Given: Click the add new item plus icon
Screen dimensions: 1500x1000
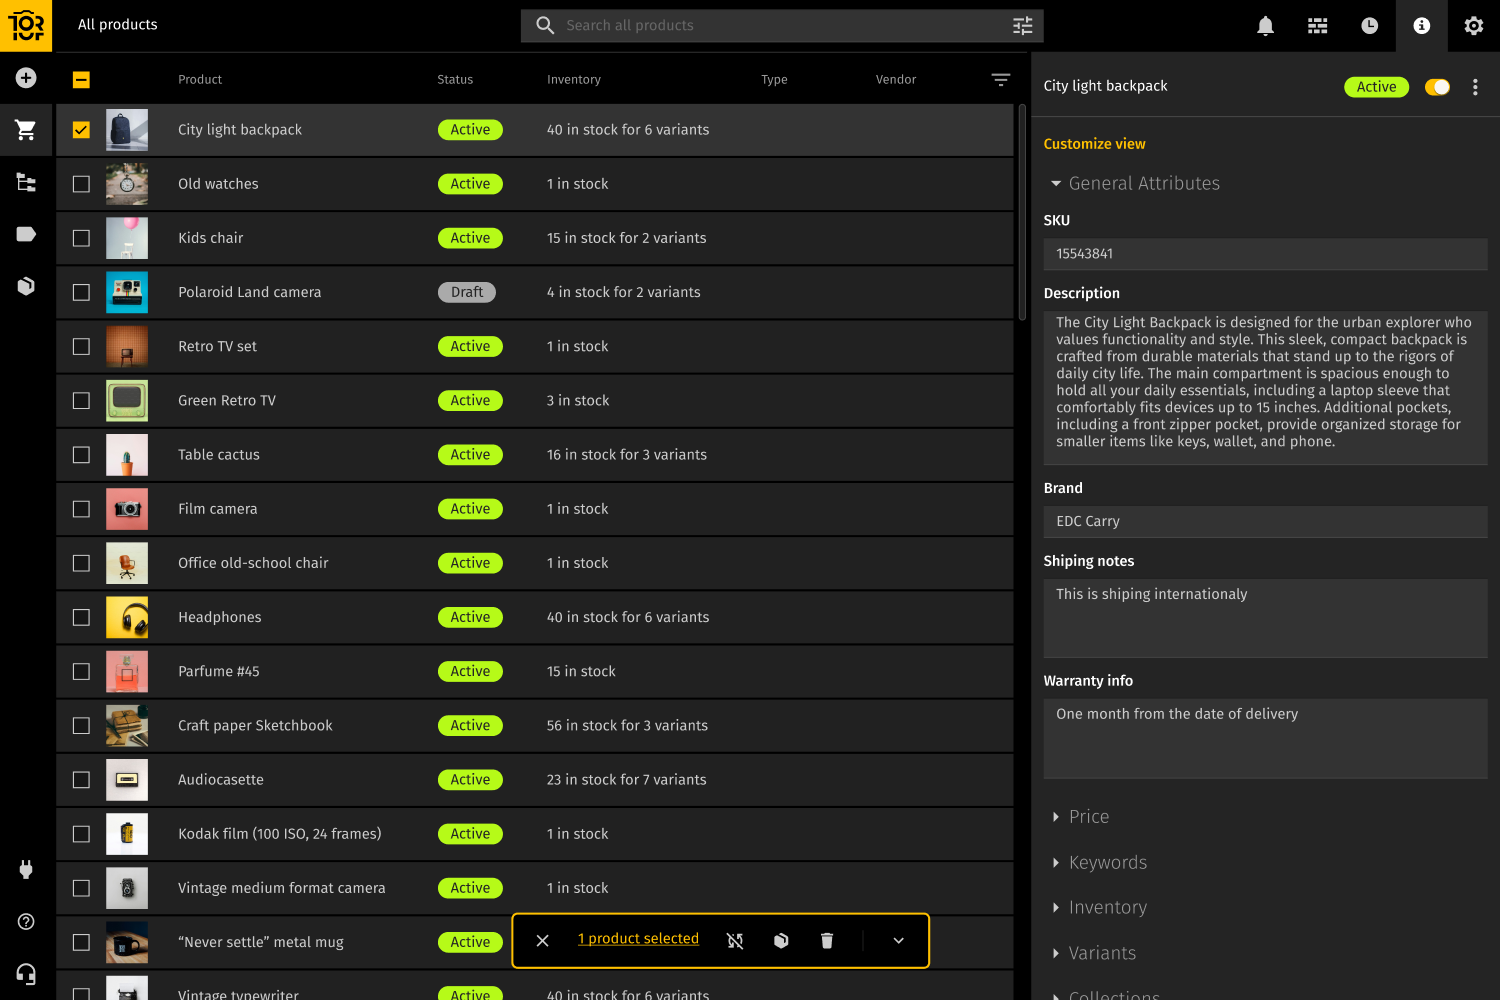Looking at the screenshot, I should (x=26, y=77).
